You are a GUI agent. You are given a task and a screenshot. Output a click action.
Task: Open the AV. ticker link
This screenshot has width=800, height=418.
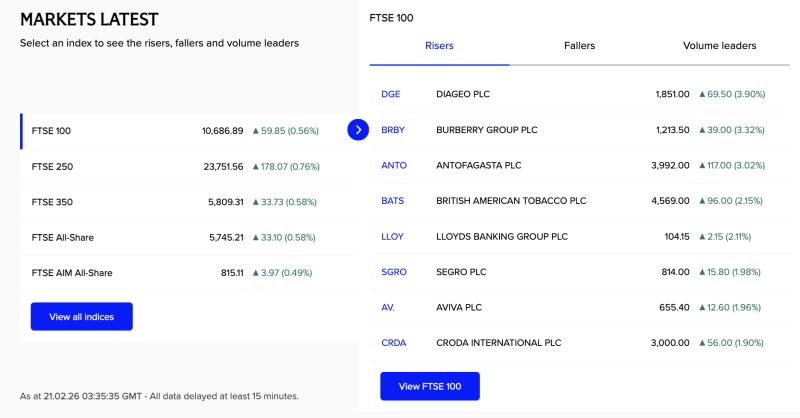point(388,308)
